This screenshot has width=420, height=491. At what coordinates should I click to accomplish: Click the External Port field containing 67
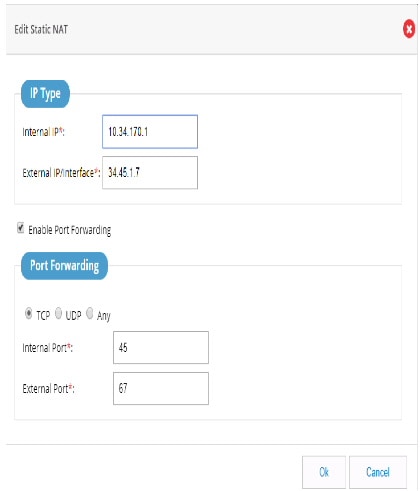click(x=161, y=388)
